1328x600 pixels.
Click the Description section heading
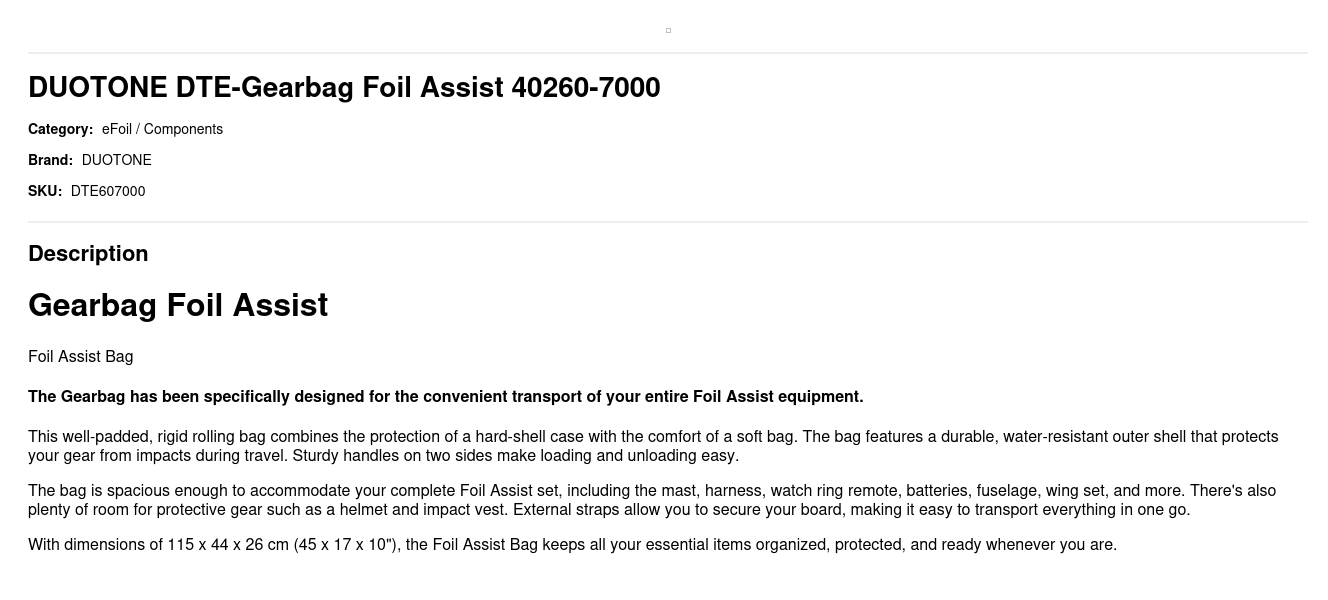(88, 254)
